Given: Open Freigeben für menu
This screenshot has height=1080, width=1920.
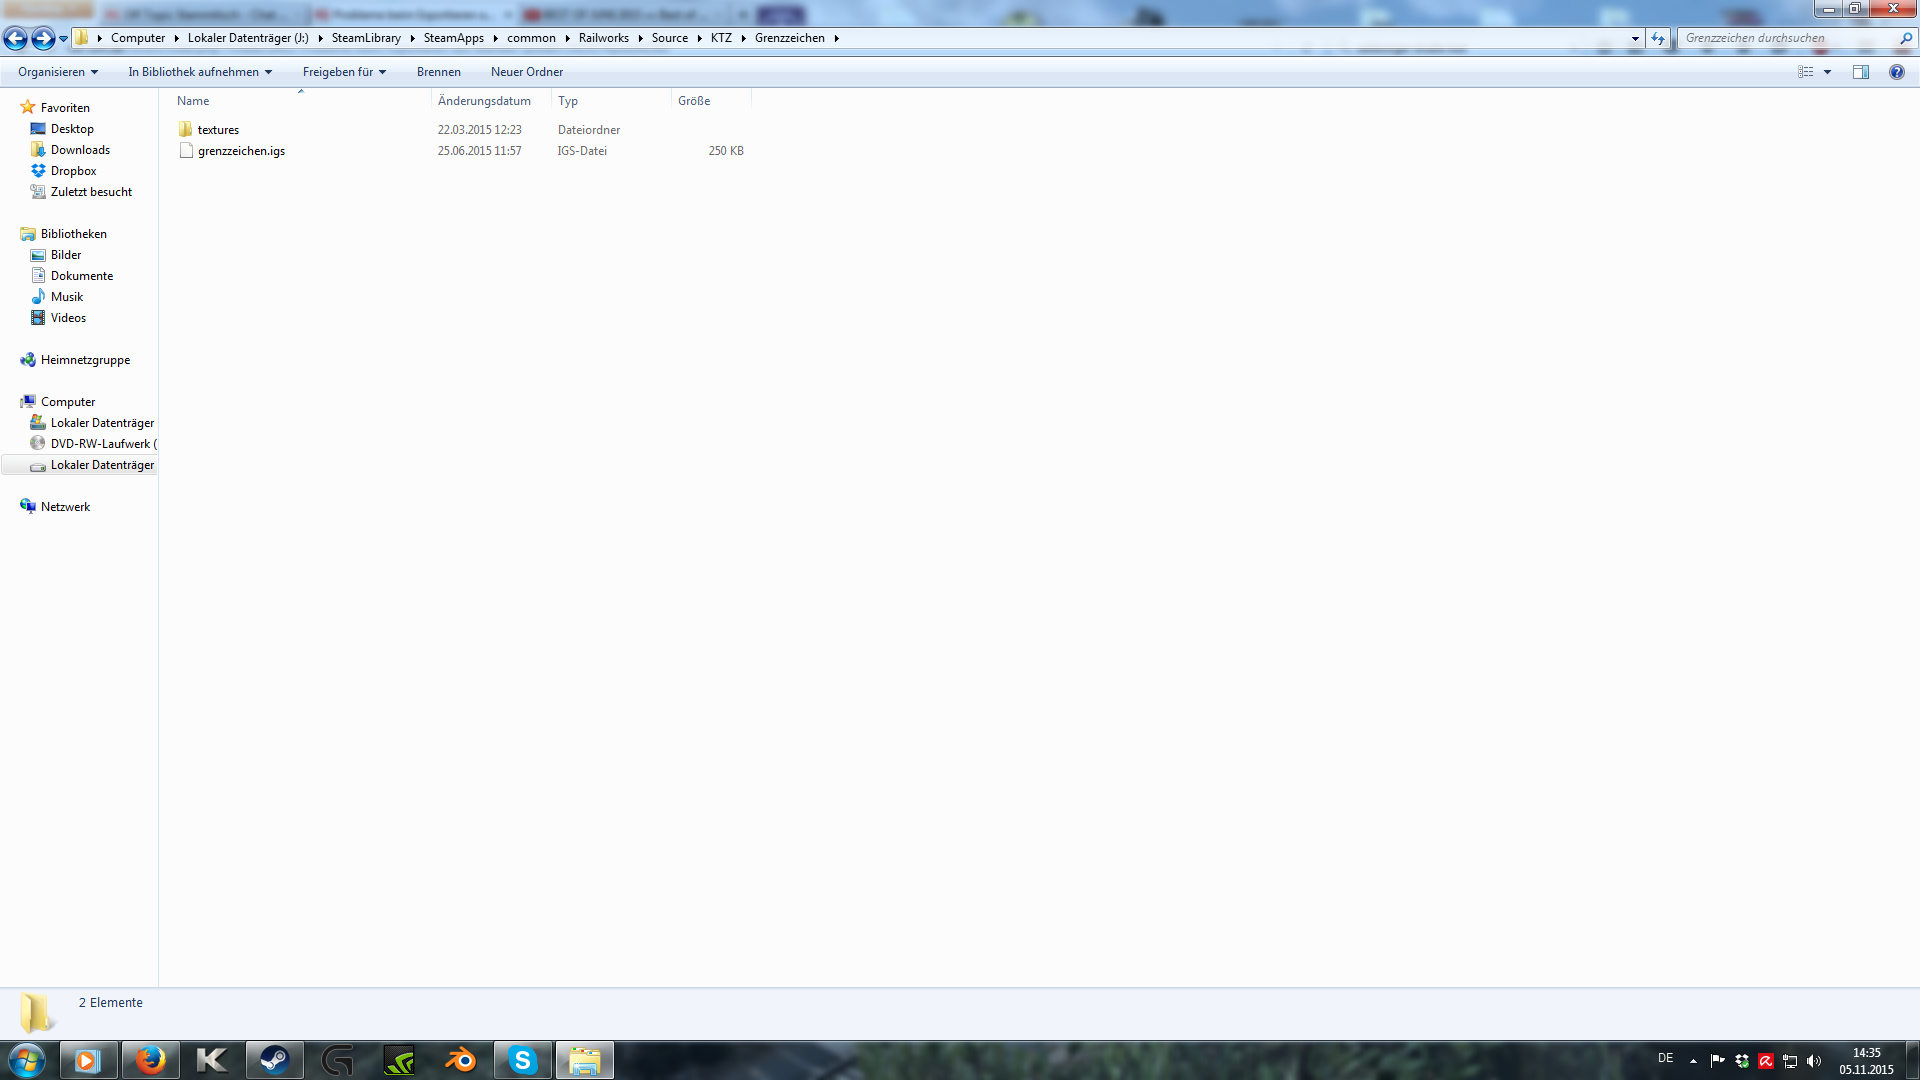Looking at the screenshot, I should (344, 72).
